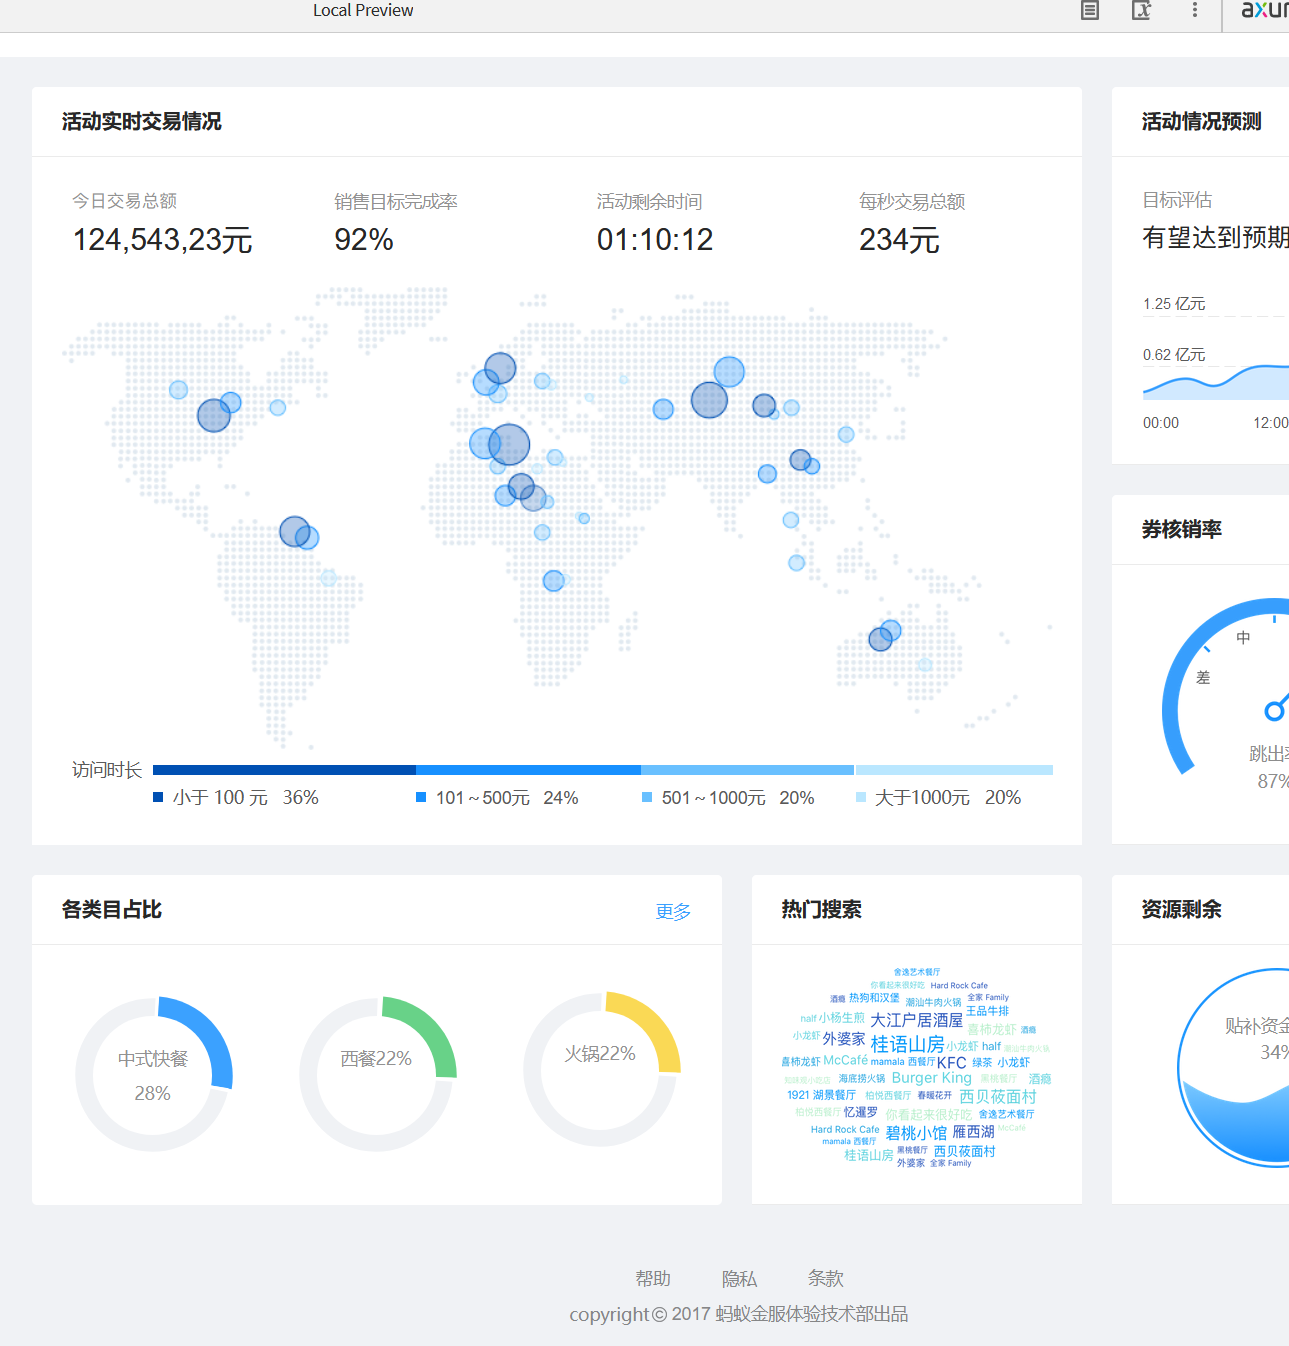Click Burger King in the word cloud

click(932, 1078)
